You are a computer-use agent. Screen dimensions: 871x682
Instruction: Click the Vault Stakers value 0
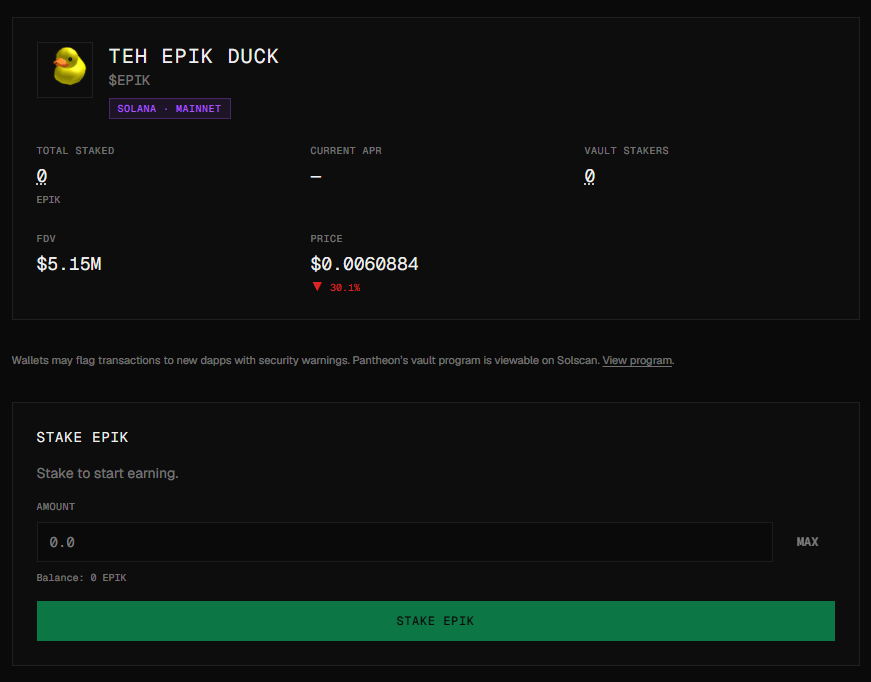589,177
